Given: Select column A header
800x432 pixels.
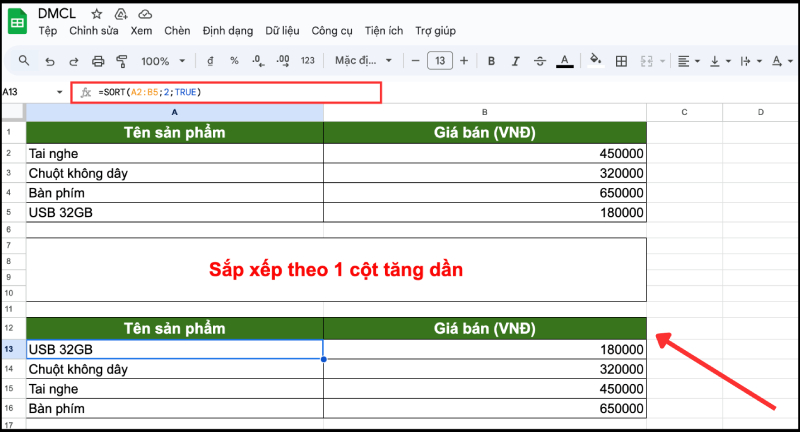Looking at the screenshot, I should point(174,112).
